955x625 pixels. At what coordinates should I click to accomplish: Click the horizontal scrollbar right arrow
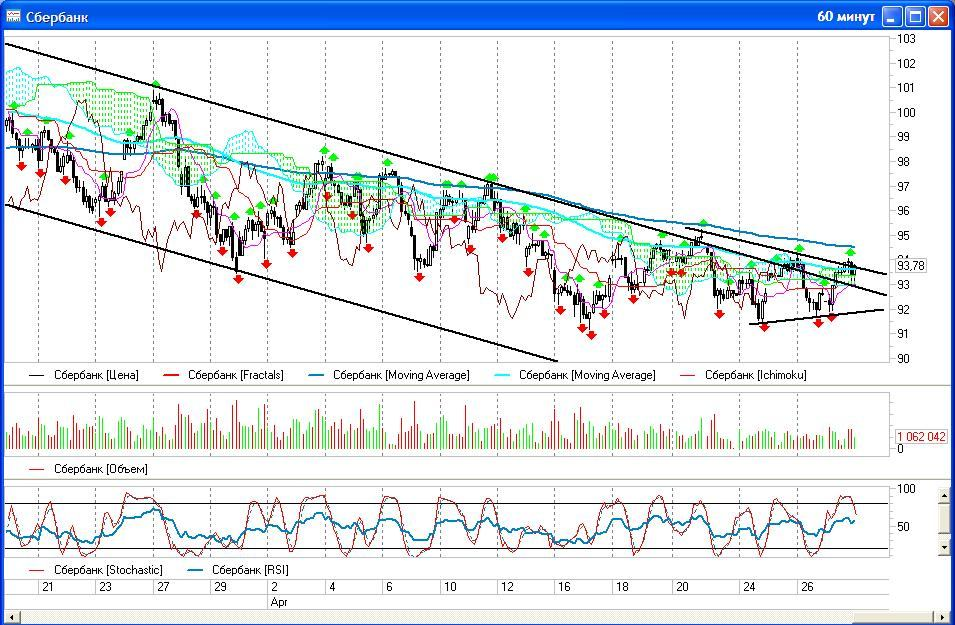pyautogui.click(x=943, y=618)
